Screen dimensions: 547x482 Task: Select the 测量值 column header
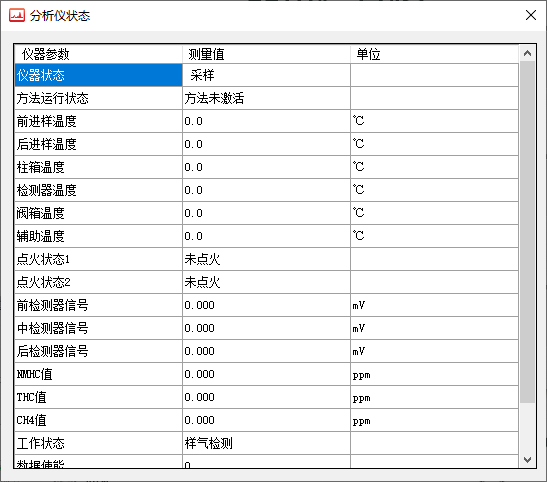click(266, 54)
